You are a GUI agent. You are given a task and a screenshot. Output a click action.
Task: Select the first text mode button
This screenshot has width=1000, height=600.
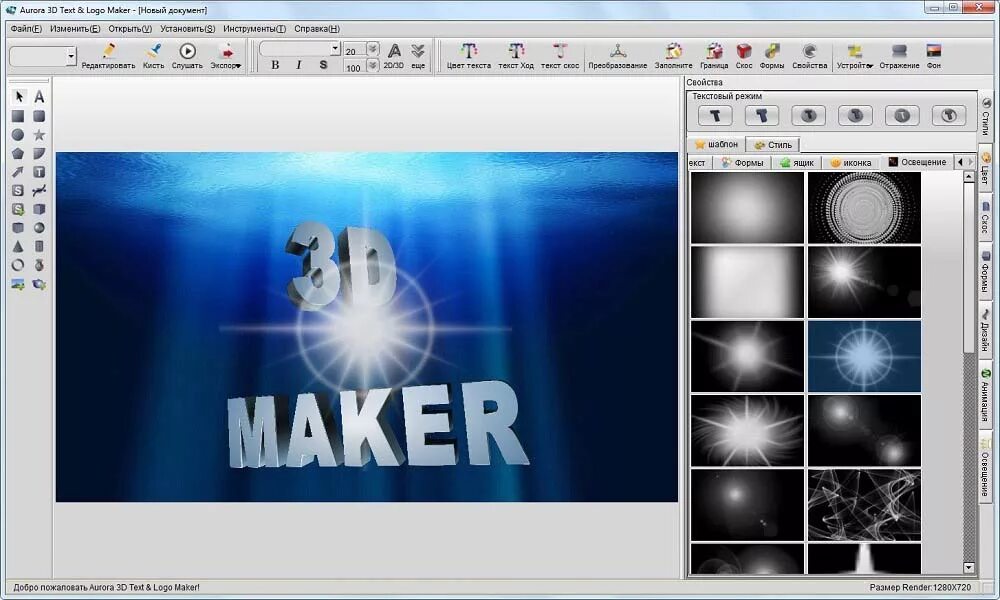(715, 115)
